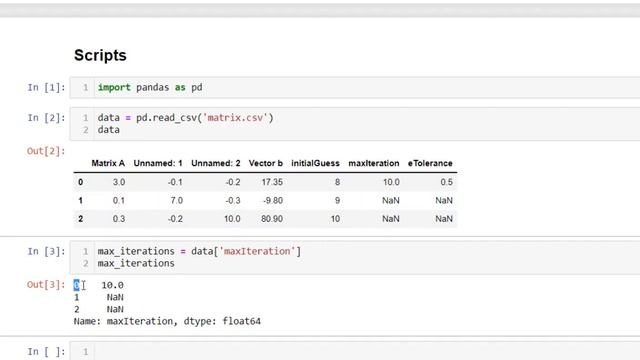Click the row index 0 in the dataframe
This screenshot has height=360, width=640.
coord(80,182)
